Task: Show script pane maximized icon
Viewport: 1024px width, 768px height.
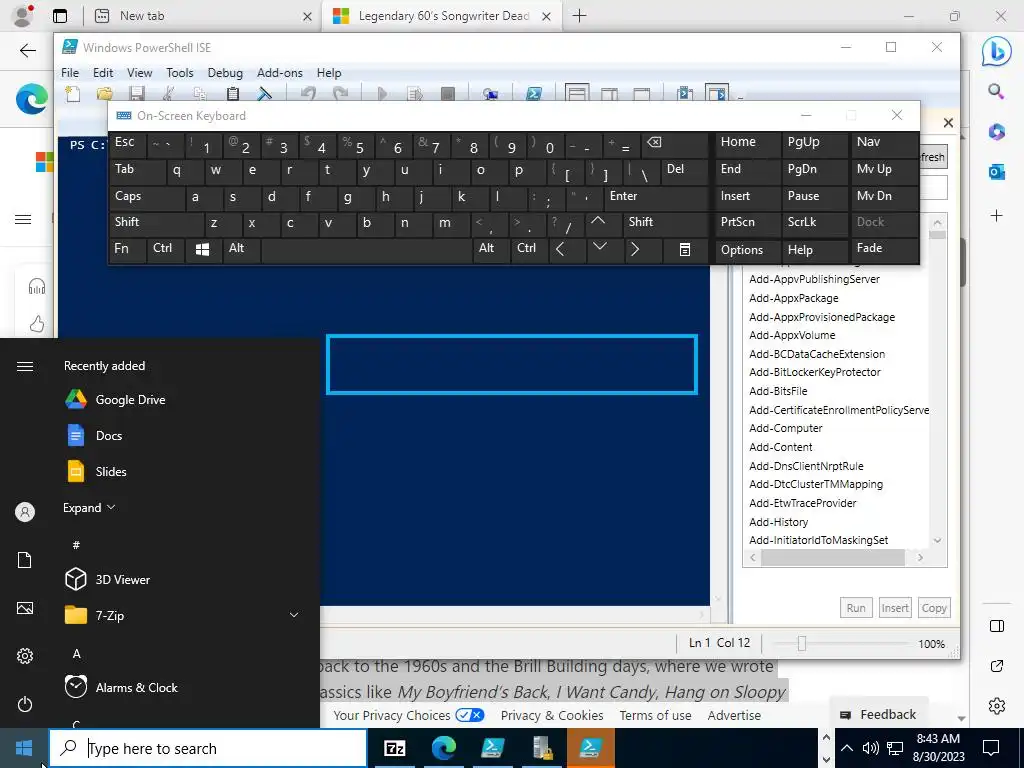Action: [642, 94]
